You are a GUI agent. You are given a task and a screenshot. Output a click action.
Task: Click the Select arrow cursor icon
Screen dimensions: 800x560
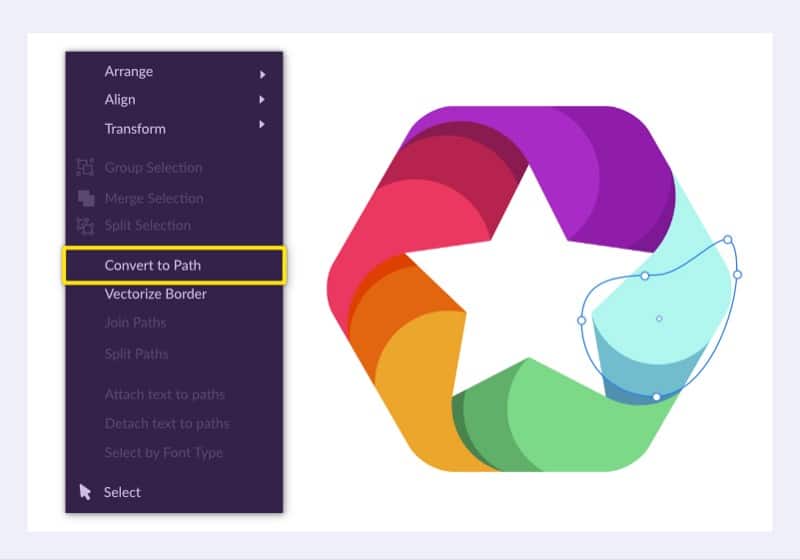click(x=85, y=492)
